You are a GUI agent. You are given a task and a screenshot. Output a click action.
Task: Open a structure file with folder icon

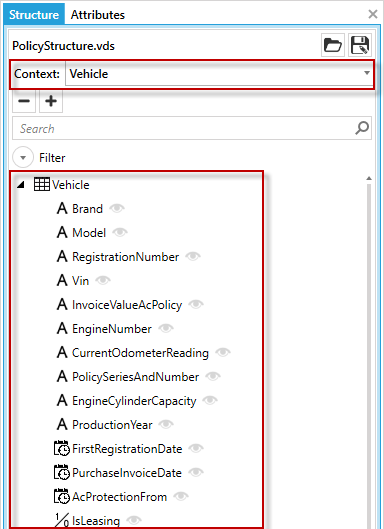click(x=333, y=45)
